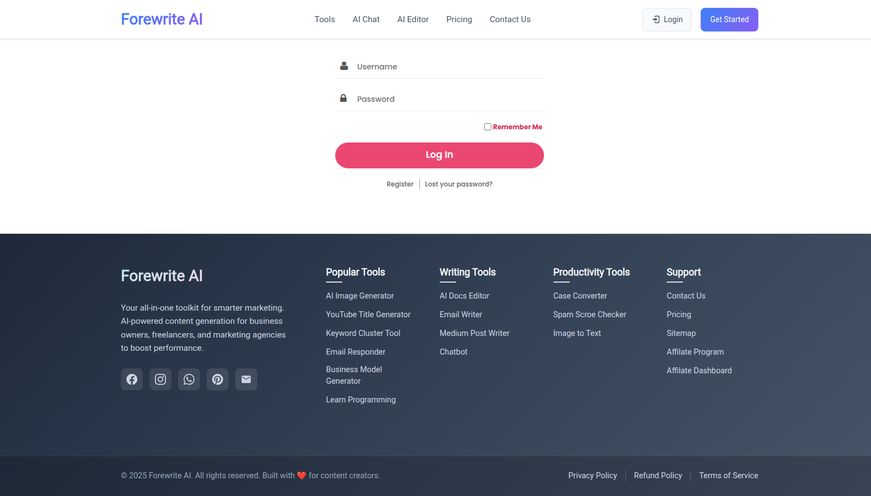
Task: Go to the Affilate Dashboard link
Action: tap(699, 370)
